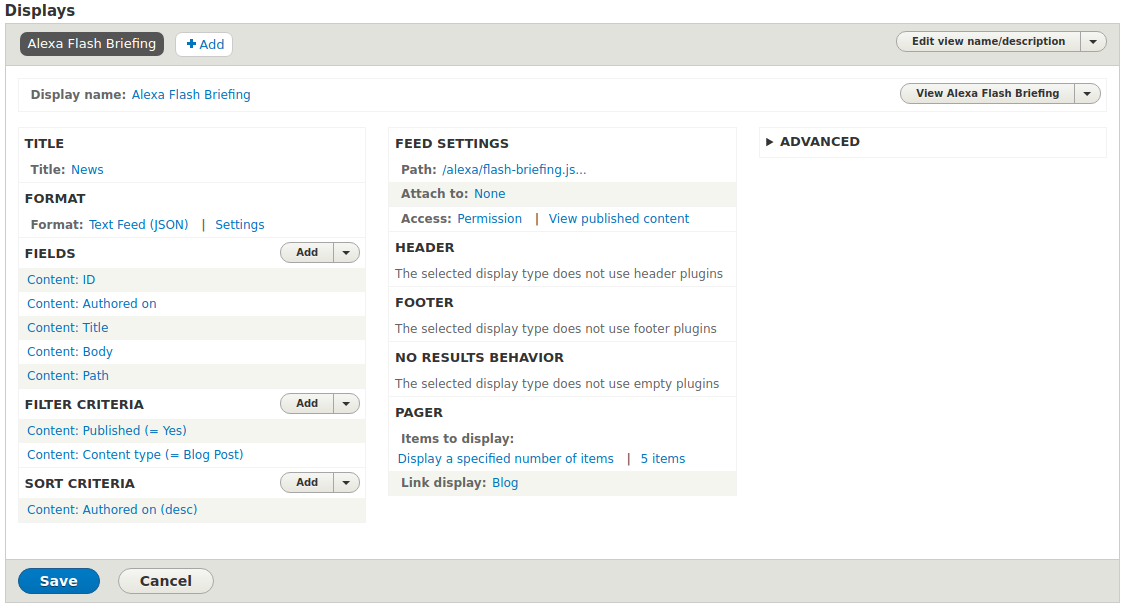
Task: Click Edit view name/description button
Action: (988, 42)
